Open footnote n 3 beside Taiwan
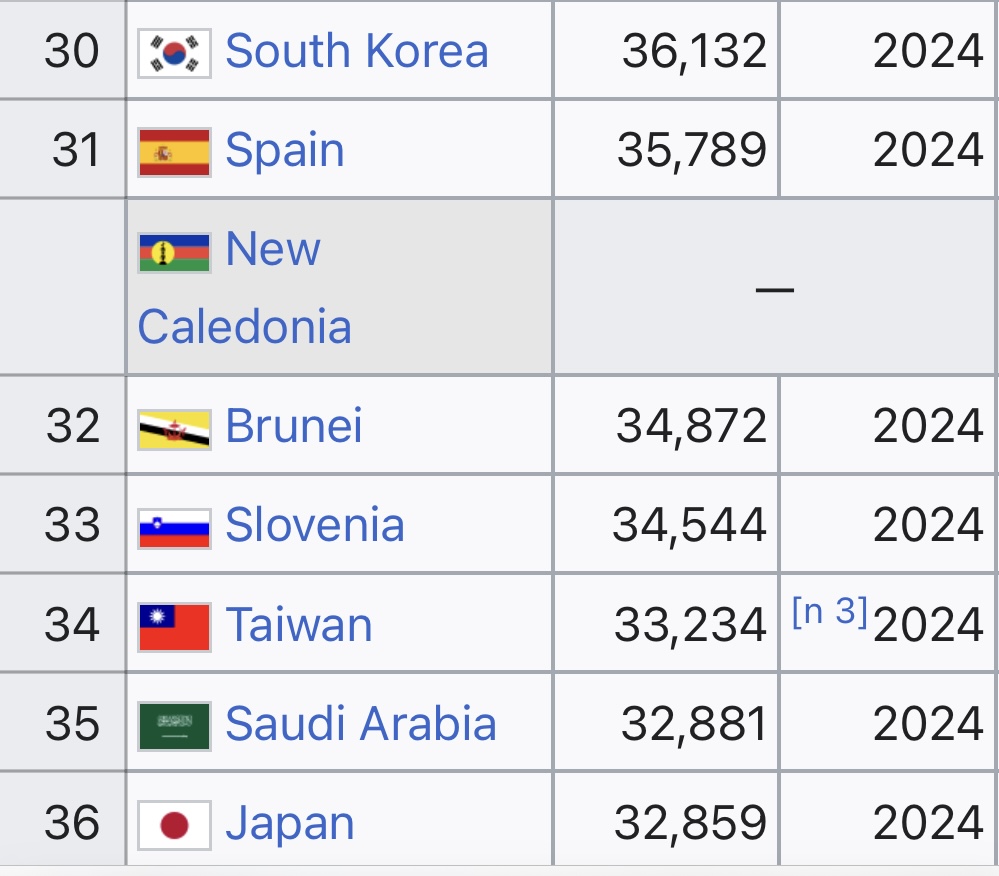The image size is (999, 876). pyautogui.click(x=829, y=612)
